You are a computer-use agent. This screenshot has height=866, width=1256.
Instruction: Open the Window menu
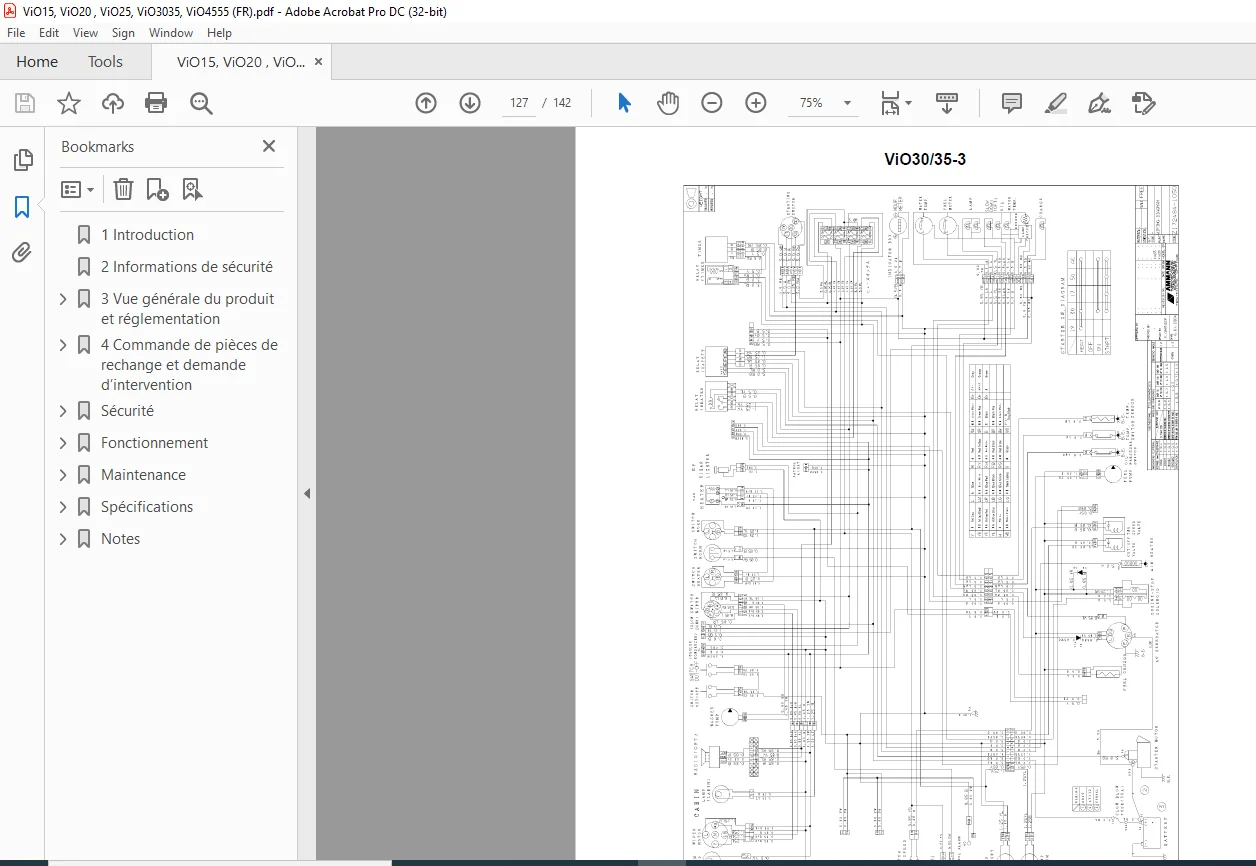(x=171, y=33)
